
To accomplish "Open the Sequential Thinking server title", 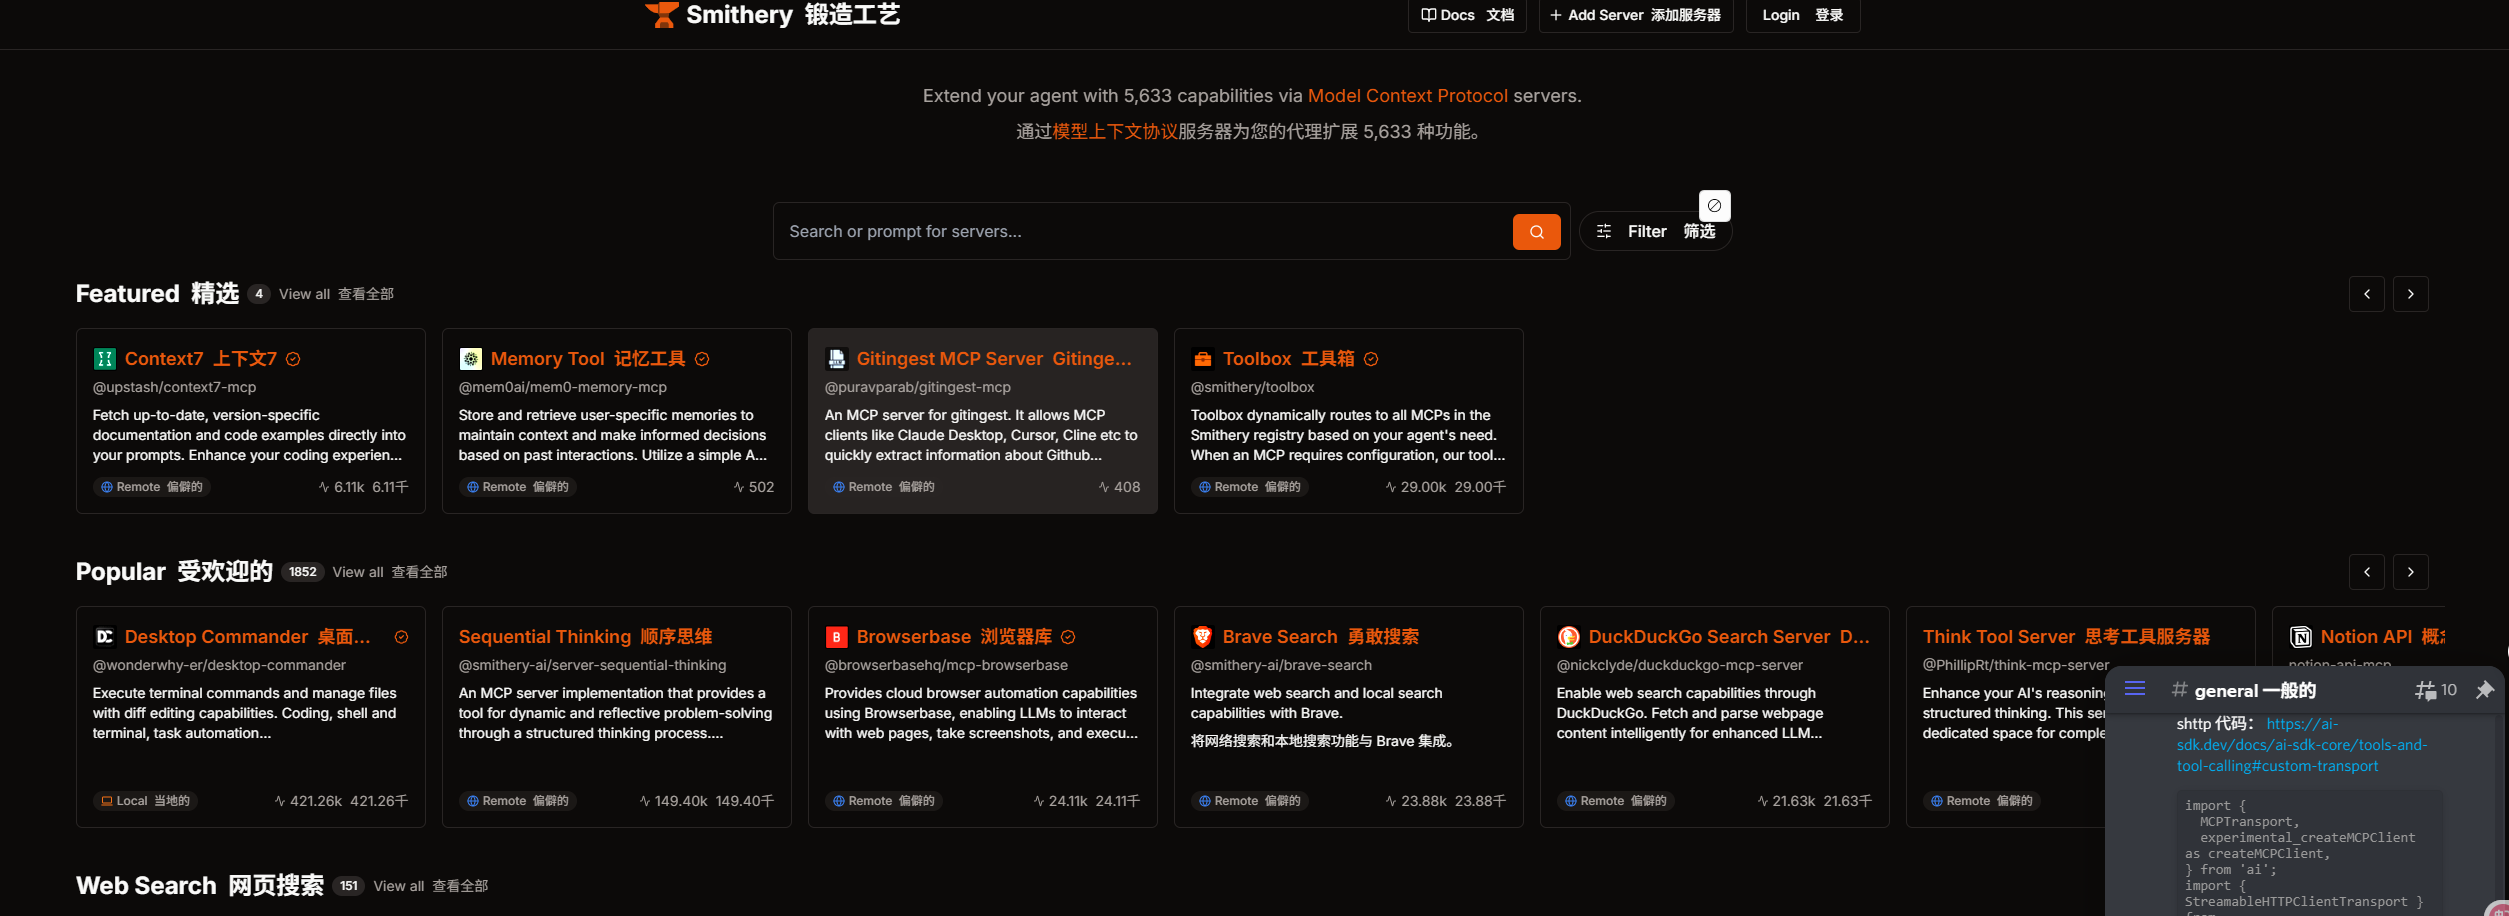I will pyautogui.click(x=585, y=637).
